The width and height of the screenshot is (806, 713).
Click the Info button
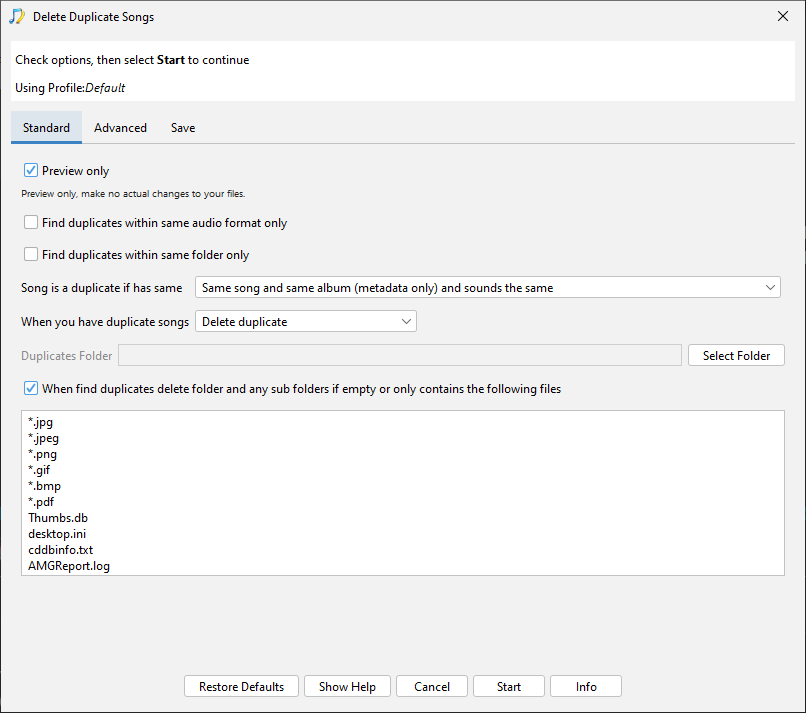point(585,686)
